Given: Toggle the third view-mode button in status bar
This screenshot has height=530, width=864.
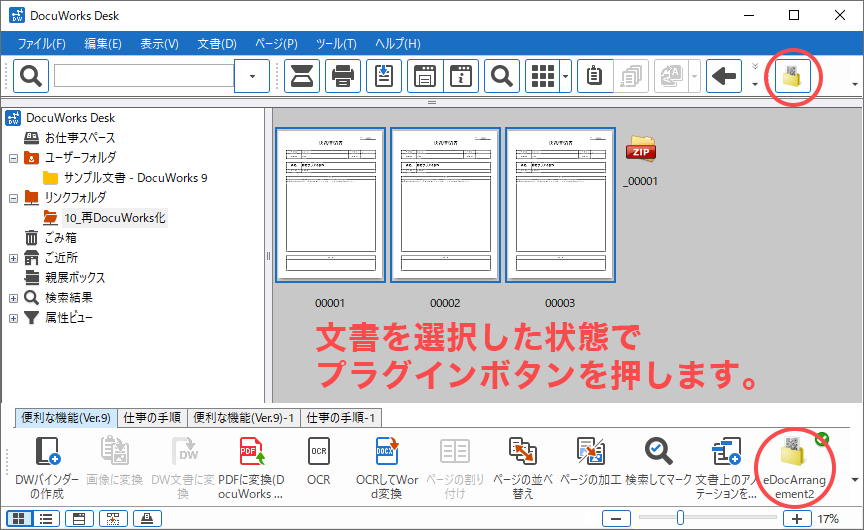Looking at the screenshot, I should 79,518.
